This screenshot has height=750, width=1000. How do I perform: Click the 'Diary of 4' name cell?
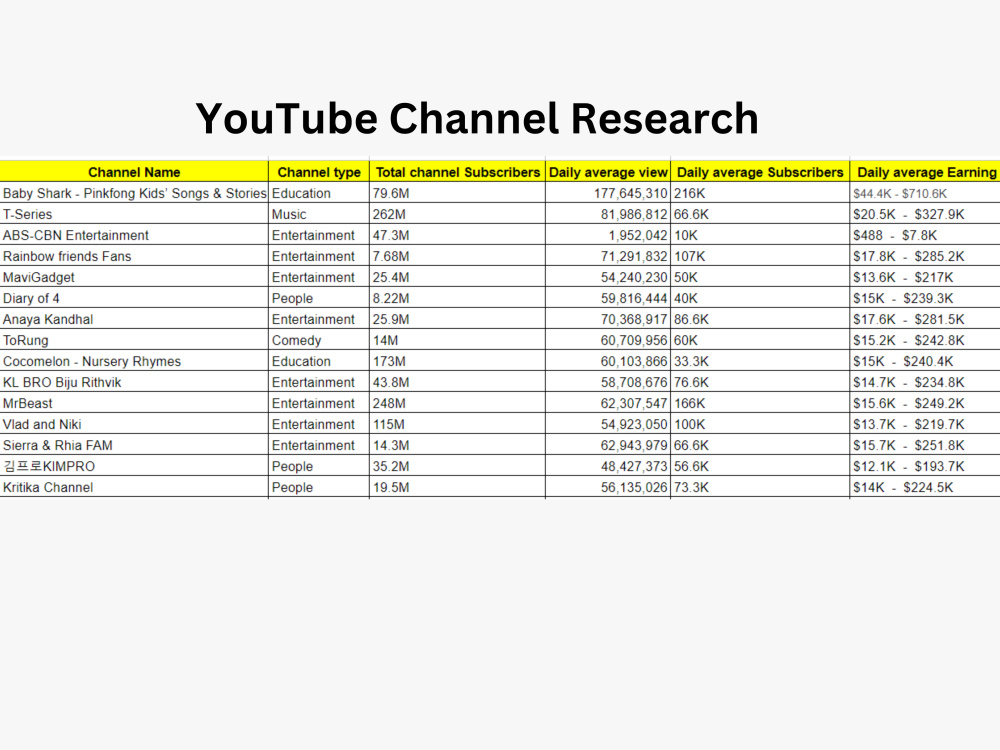coord(134,298)
